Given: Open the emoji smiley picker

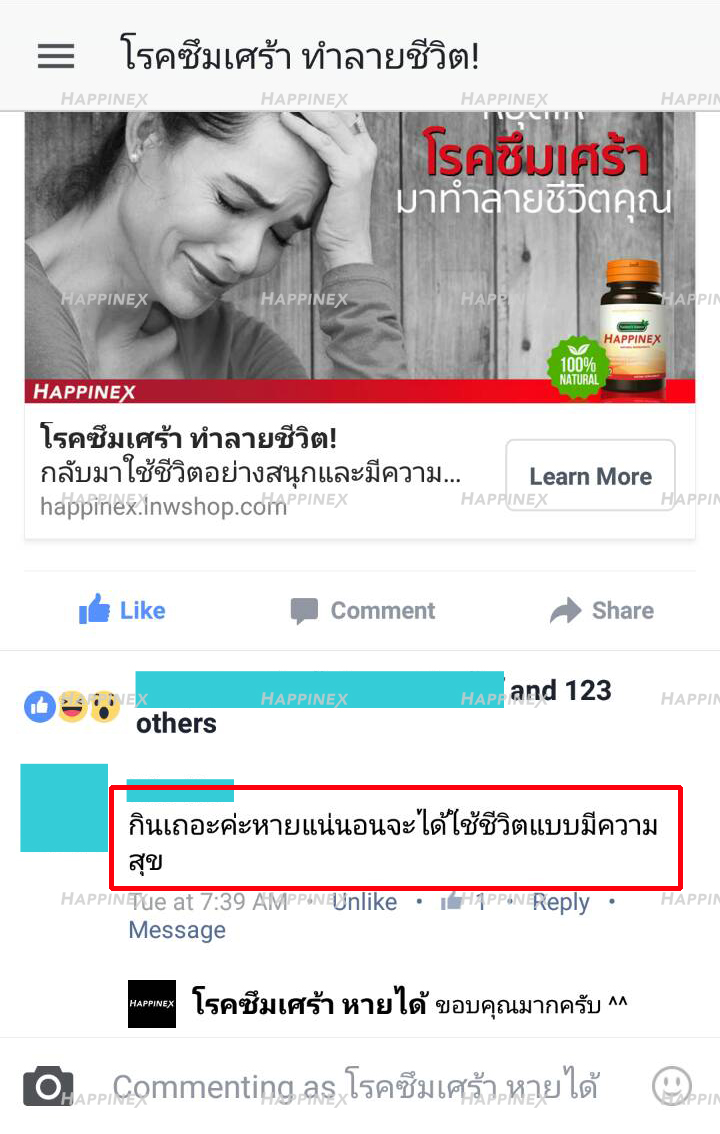Looking at the screenshot, I should click(x=672, y=1086).
